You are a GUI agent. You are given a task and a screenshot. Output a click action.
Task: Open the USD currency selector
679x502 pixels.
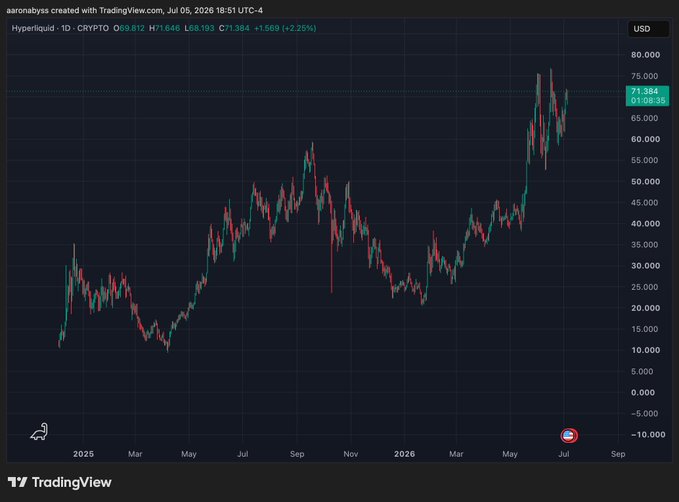tap(648, 29)
